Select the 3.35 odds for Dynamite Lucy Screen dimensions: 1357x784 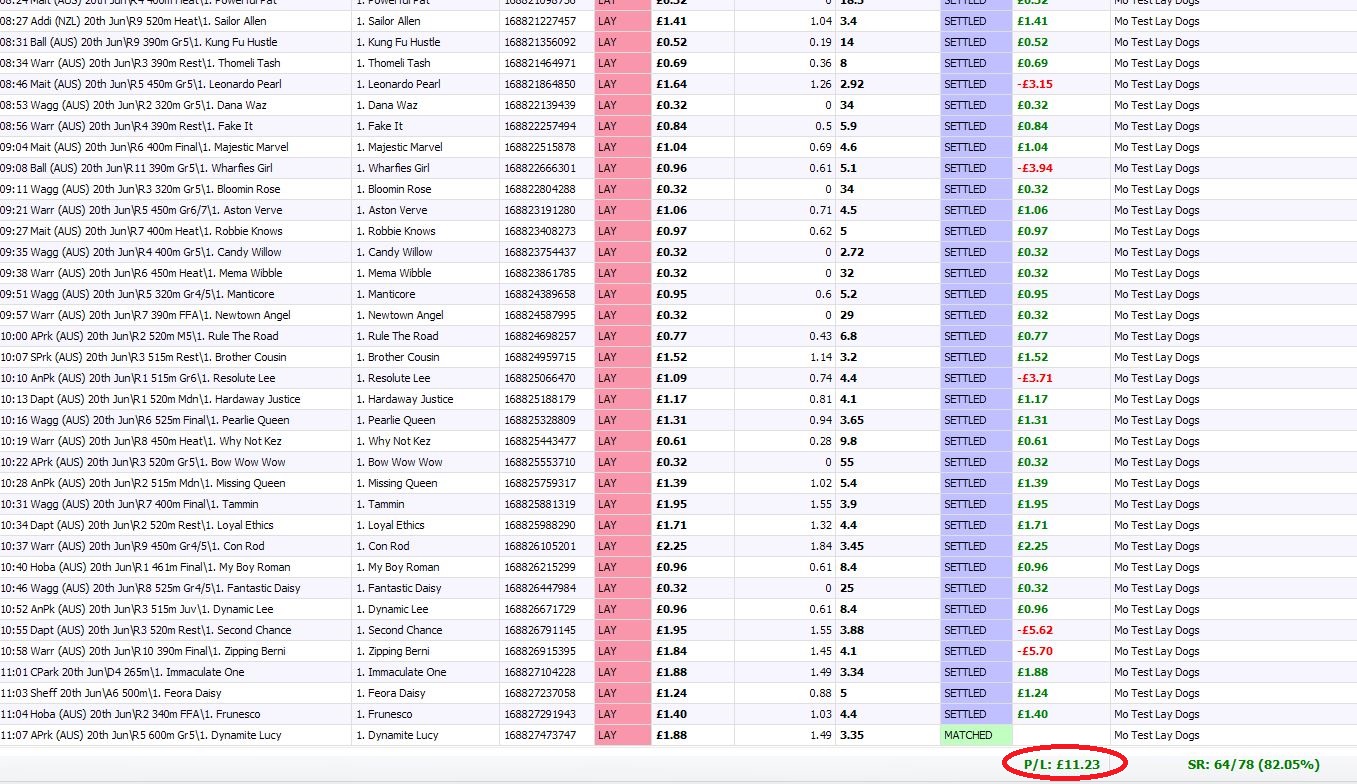(852, 735)
